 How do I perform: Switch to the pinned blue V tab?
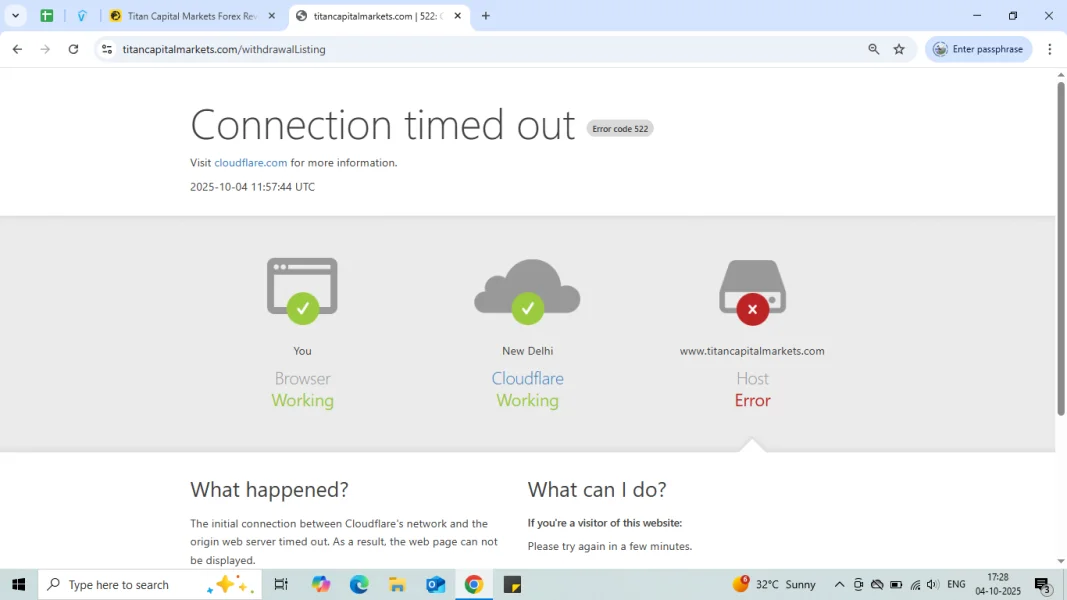[x=82, y=16]
